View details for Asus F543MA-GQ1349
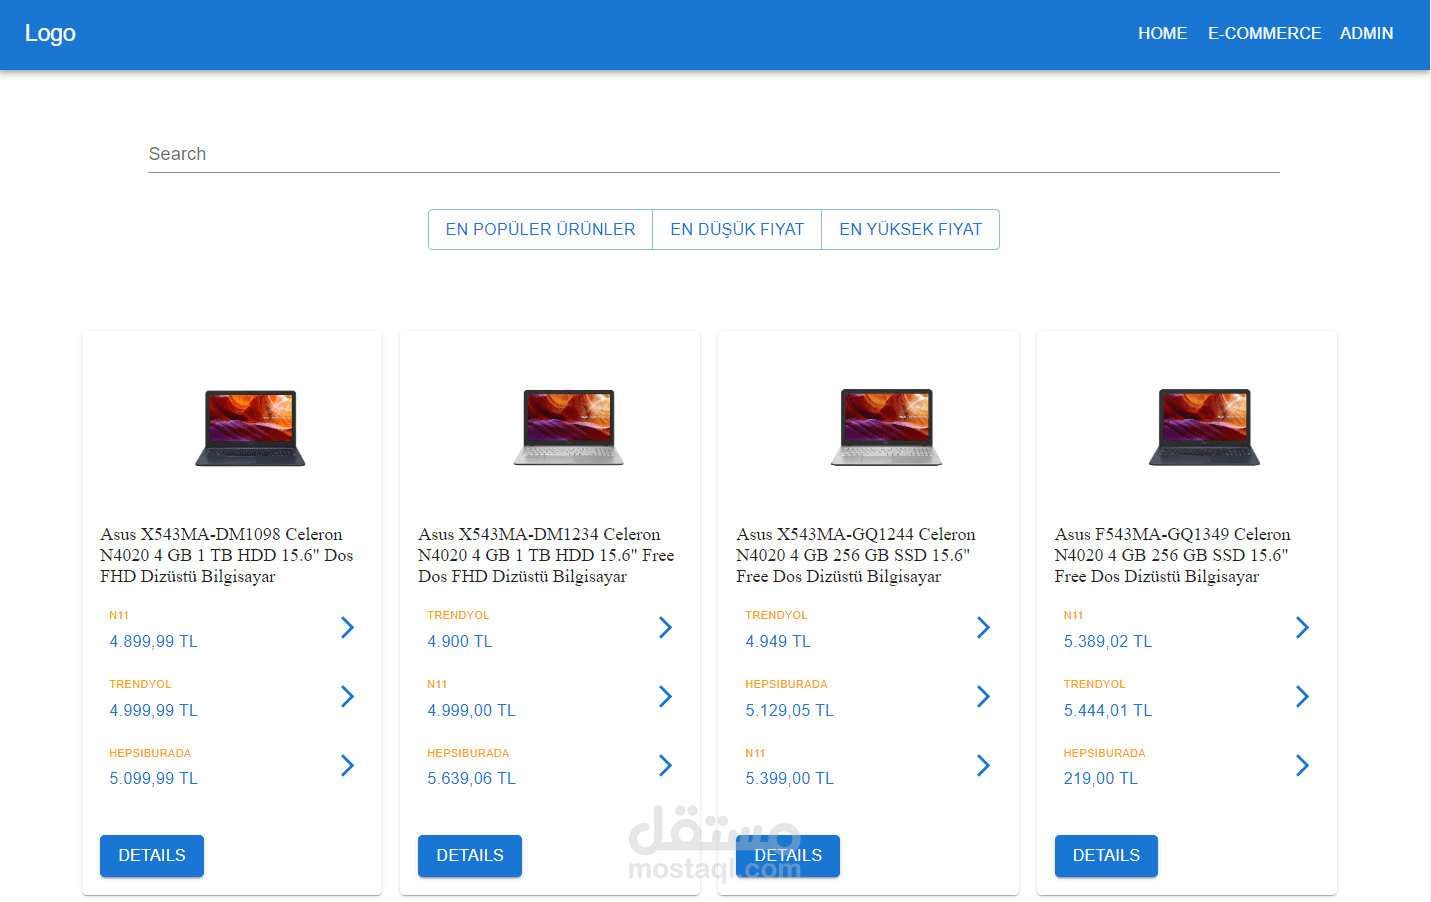Image resolution: width=1431 pixels, height=902 pixels. pyautogui.click(x=1106, y=856)
